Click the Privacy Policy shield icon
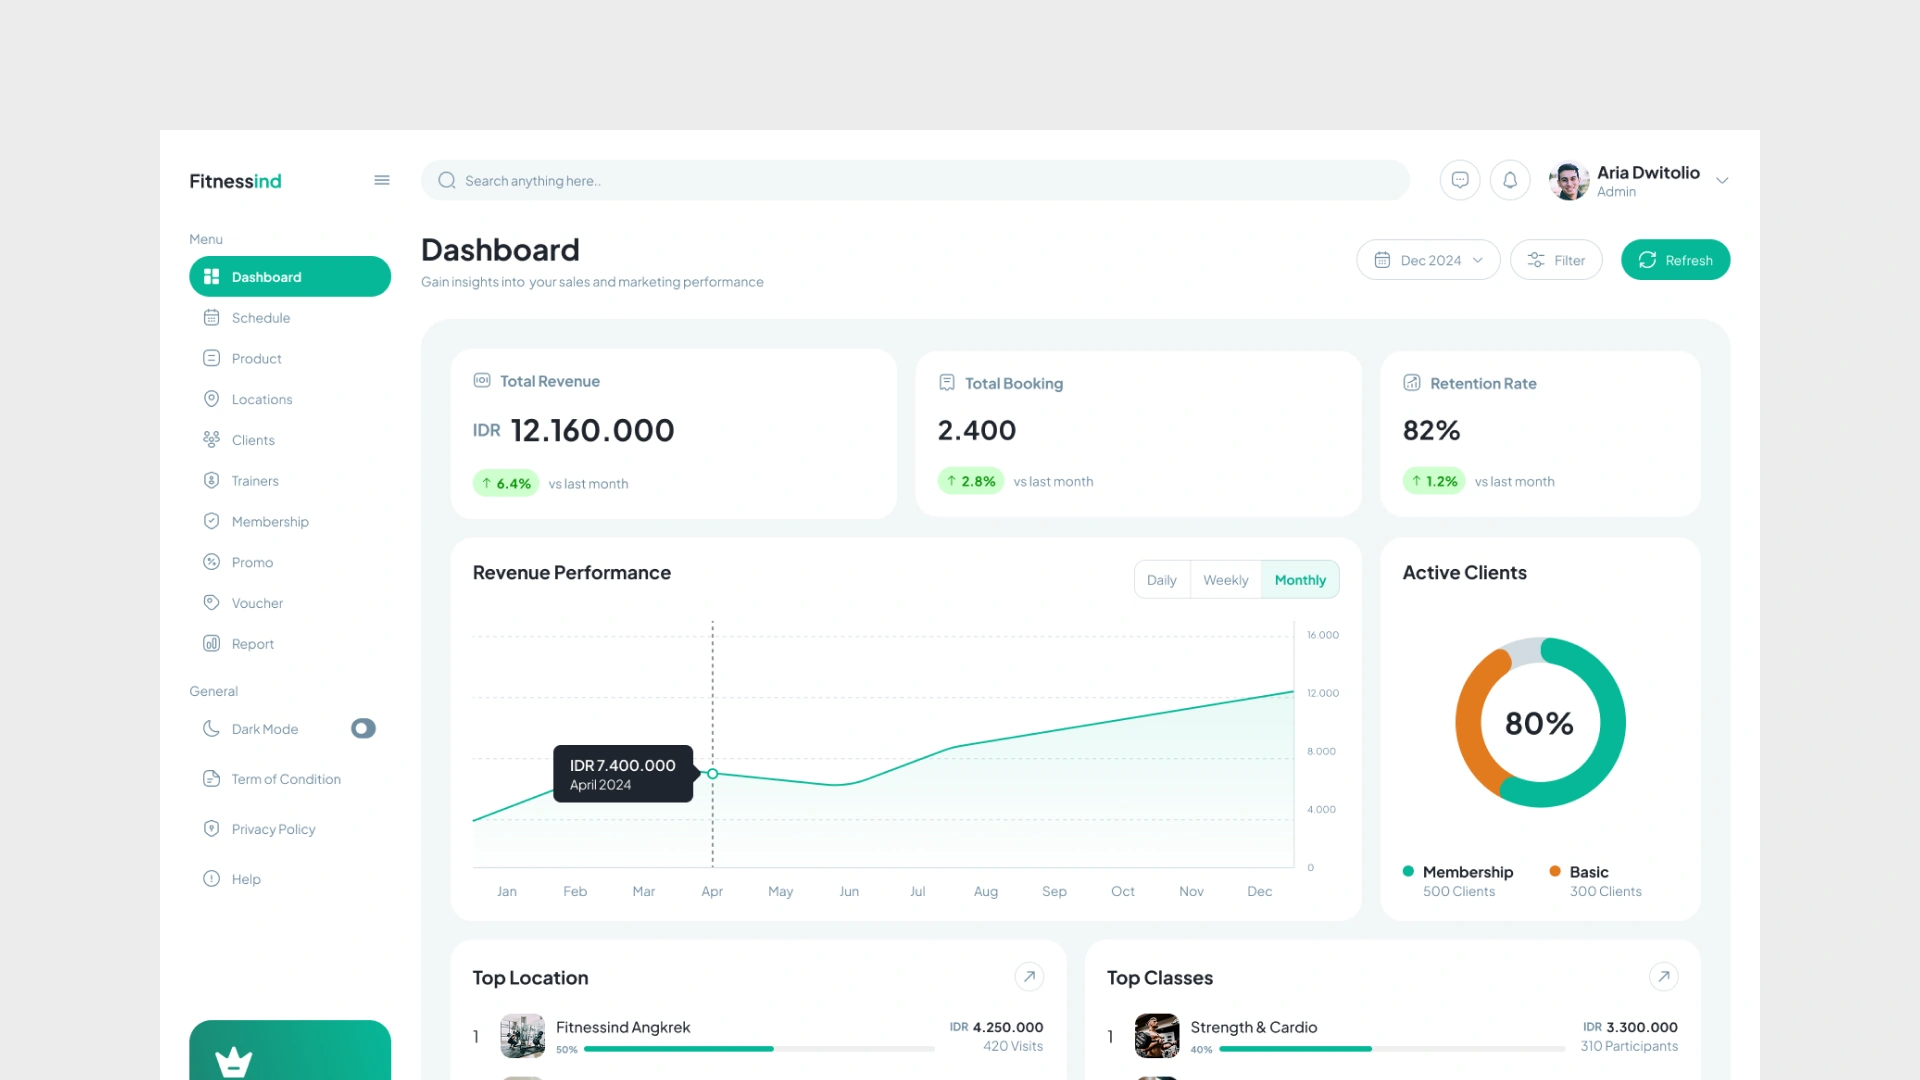Image resolution: width=1920 pixels, height=1080 pixels. 211,828
